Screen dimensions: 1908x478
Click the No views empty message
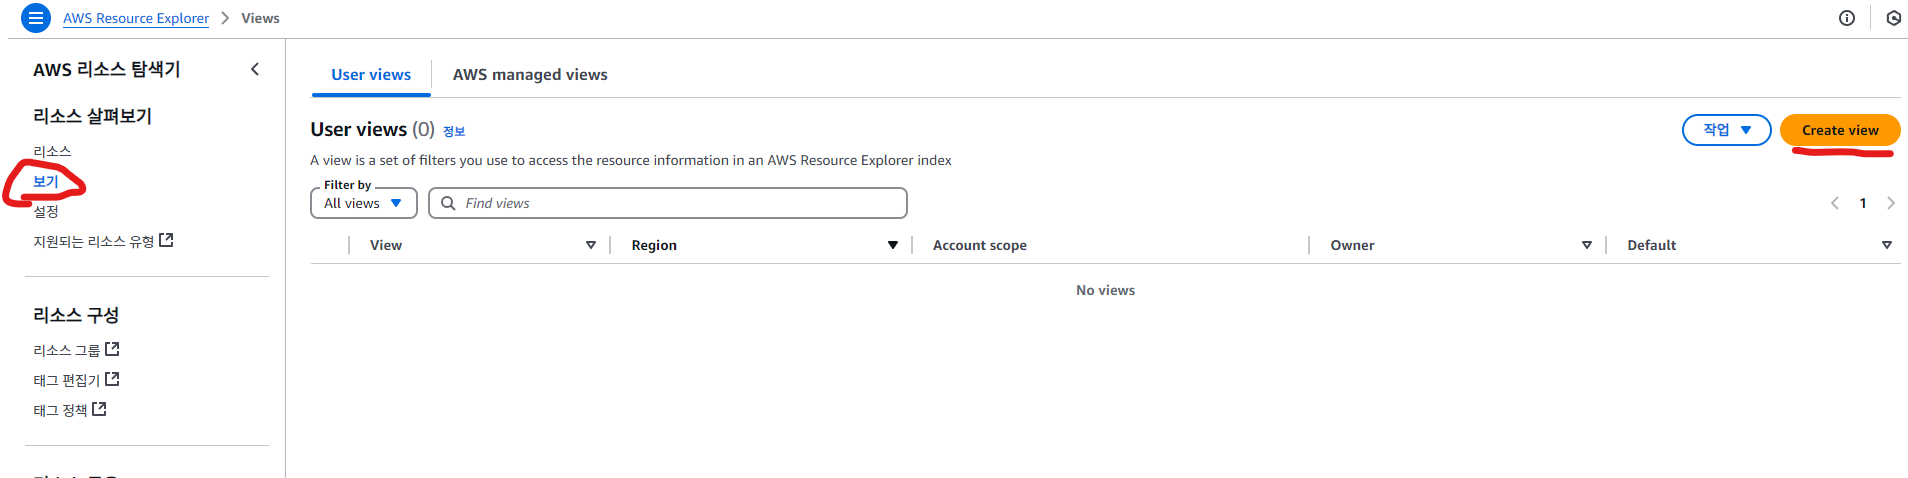(x=1105, y=290)
